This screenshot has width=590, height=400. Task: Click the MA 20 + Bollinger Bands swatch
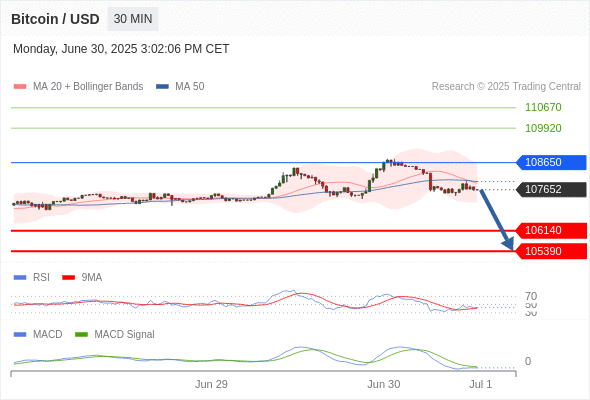pyautogui.click(x=20, y=87)
